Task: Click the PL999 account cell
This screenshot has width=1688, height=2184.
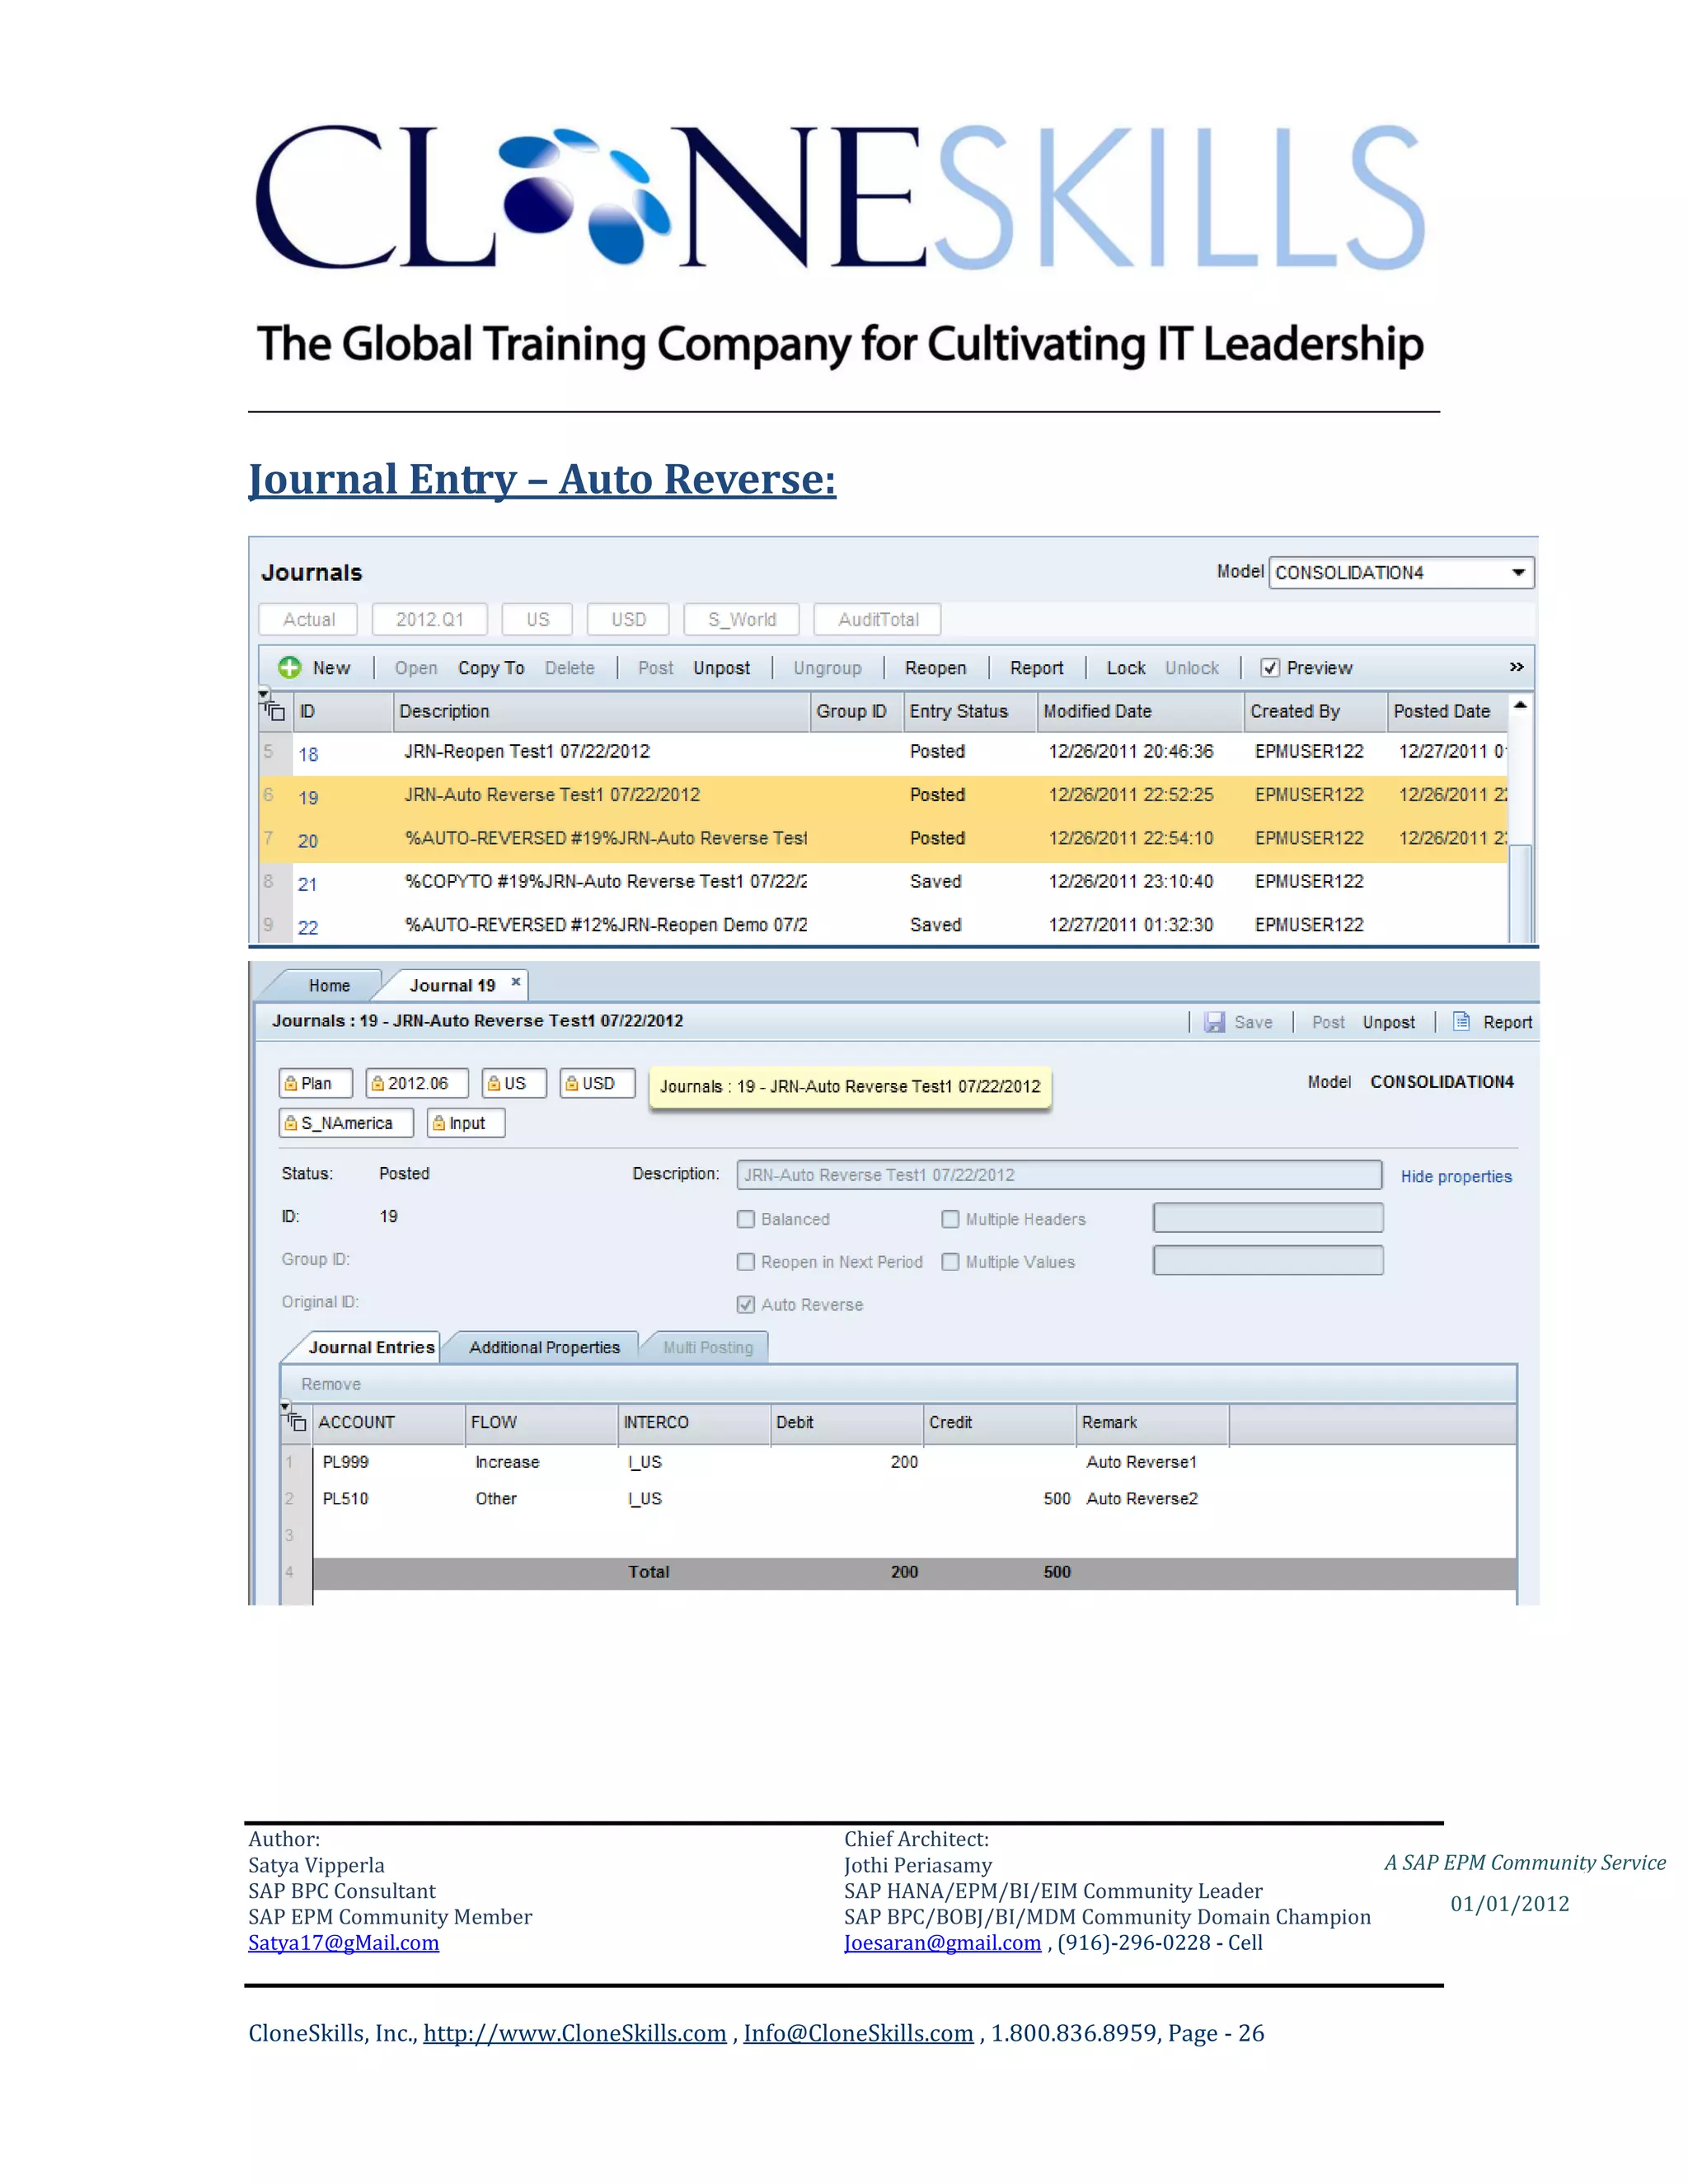Action: point(388,1462)
